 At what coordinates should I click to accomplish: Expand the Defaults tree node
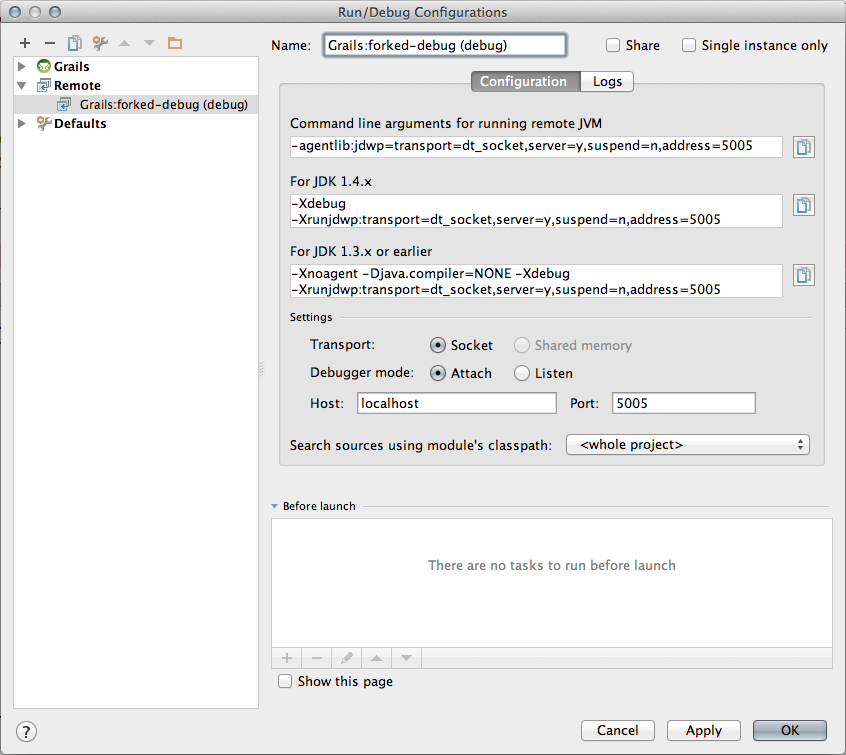pos(23,123)
